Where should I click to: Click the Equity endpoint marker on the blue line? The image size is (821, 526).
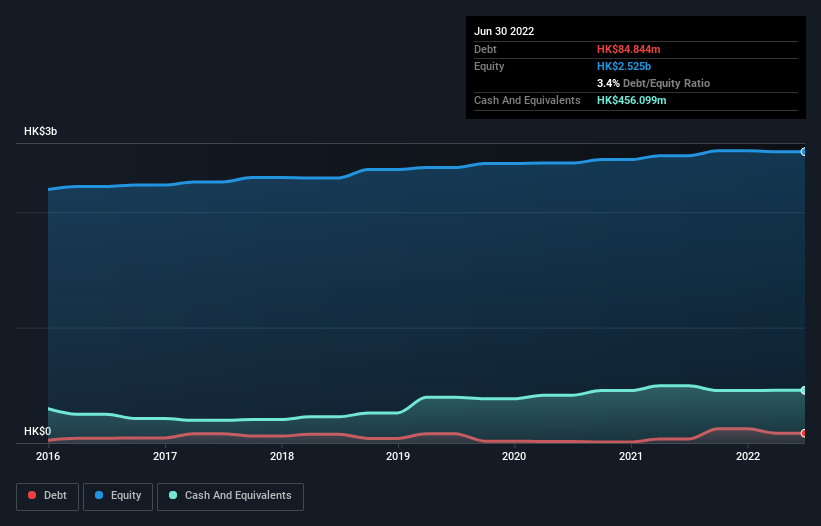804,152
